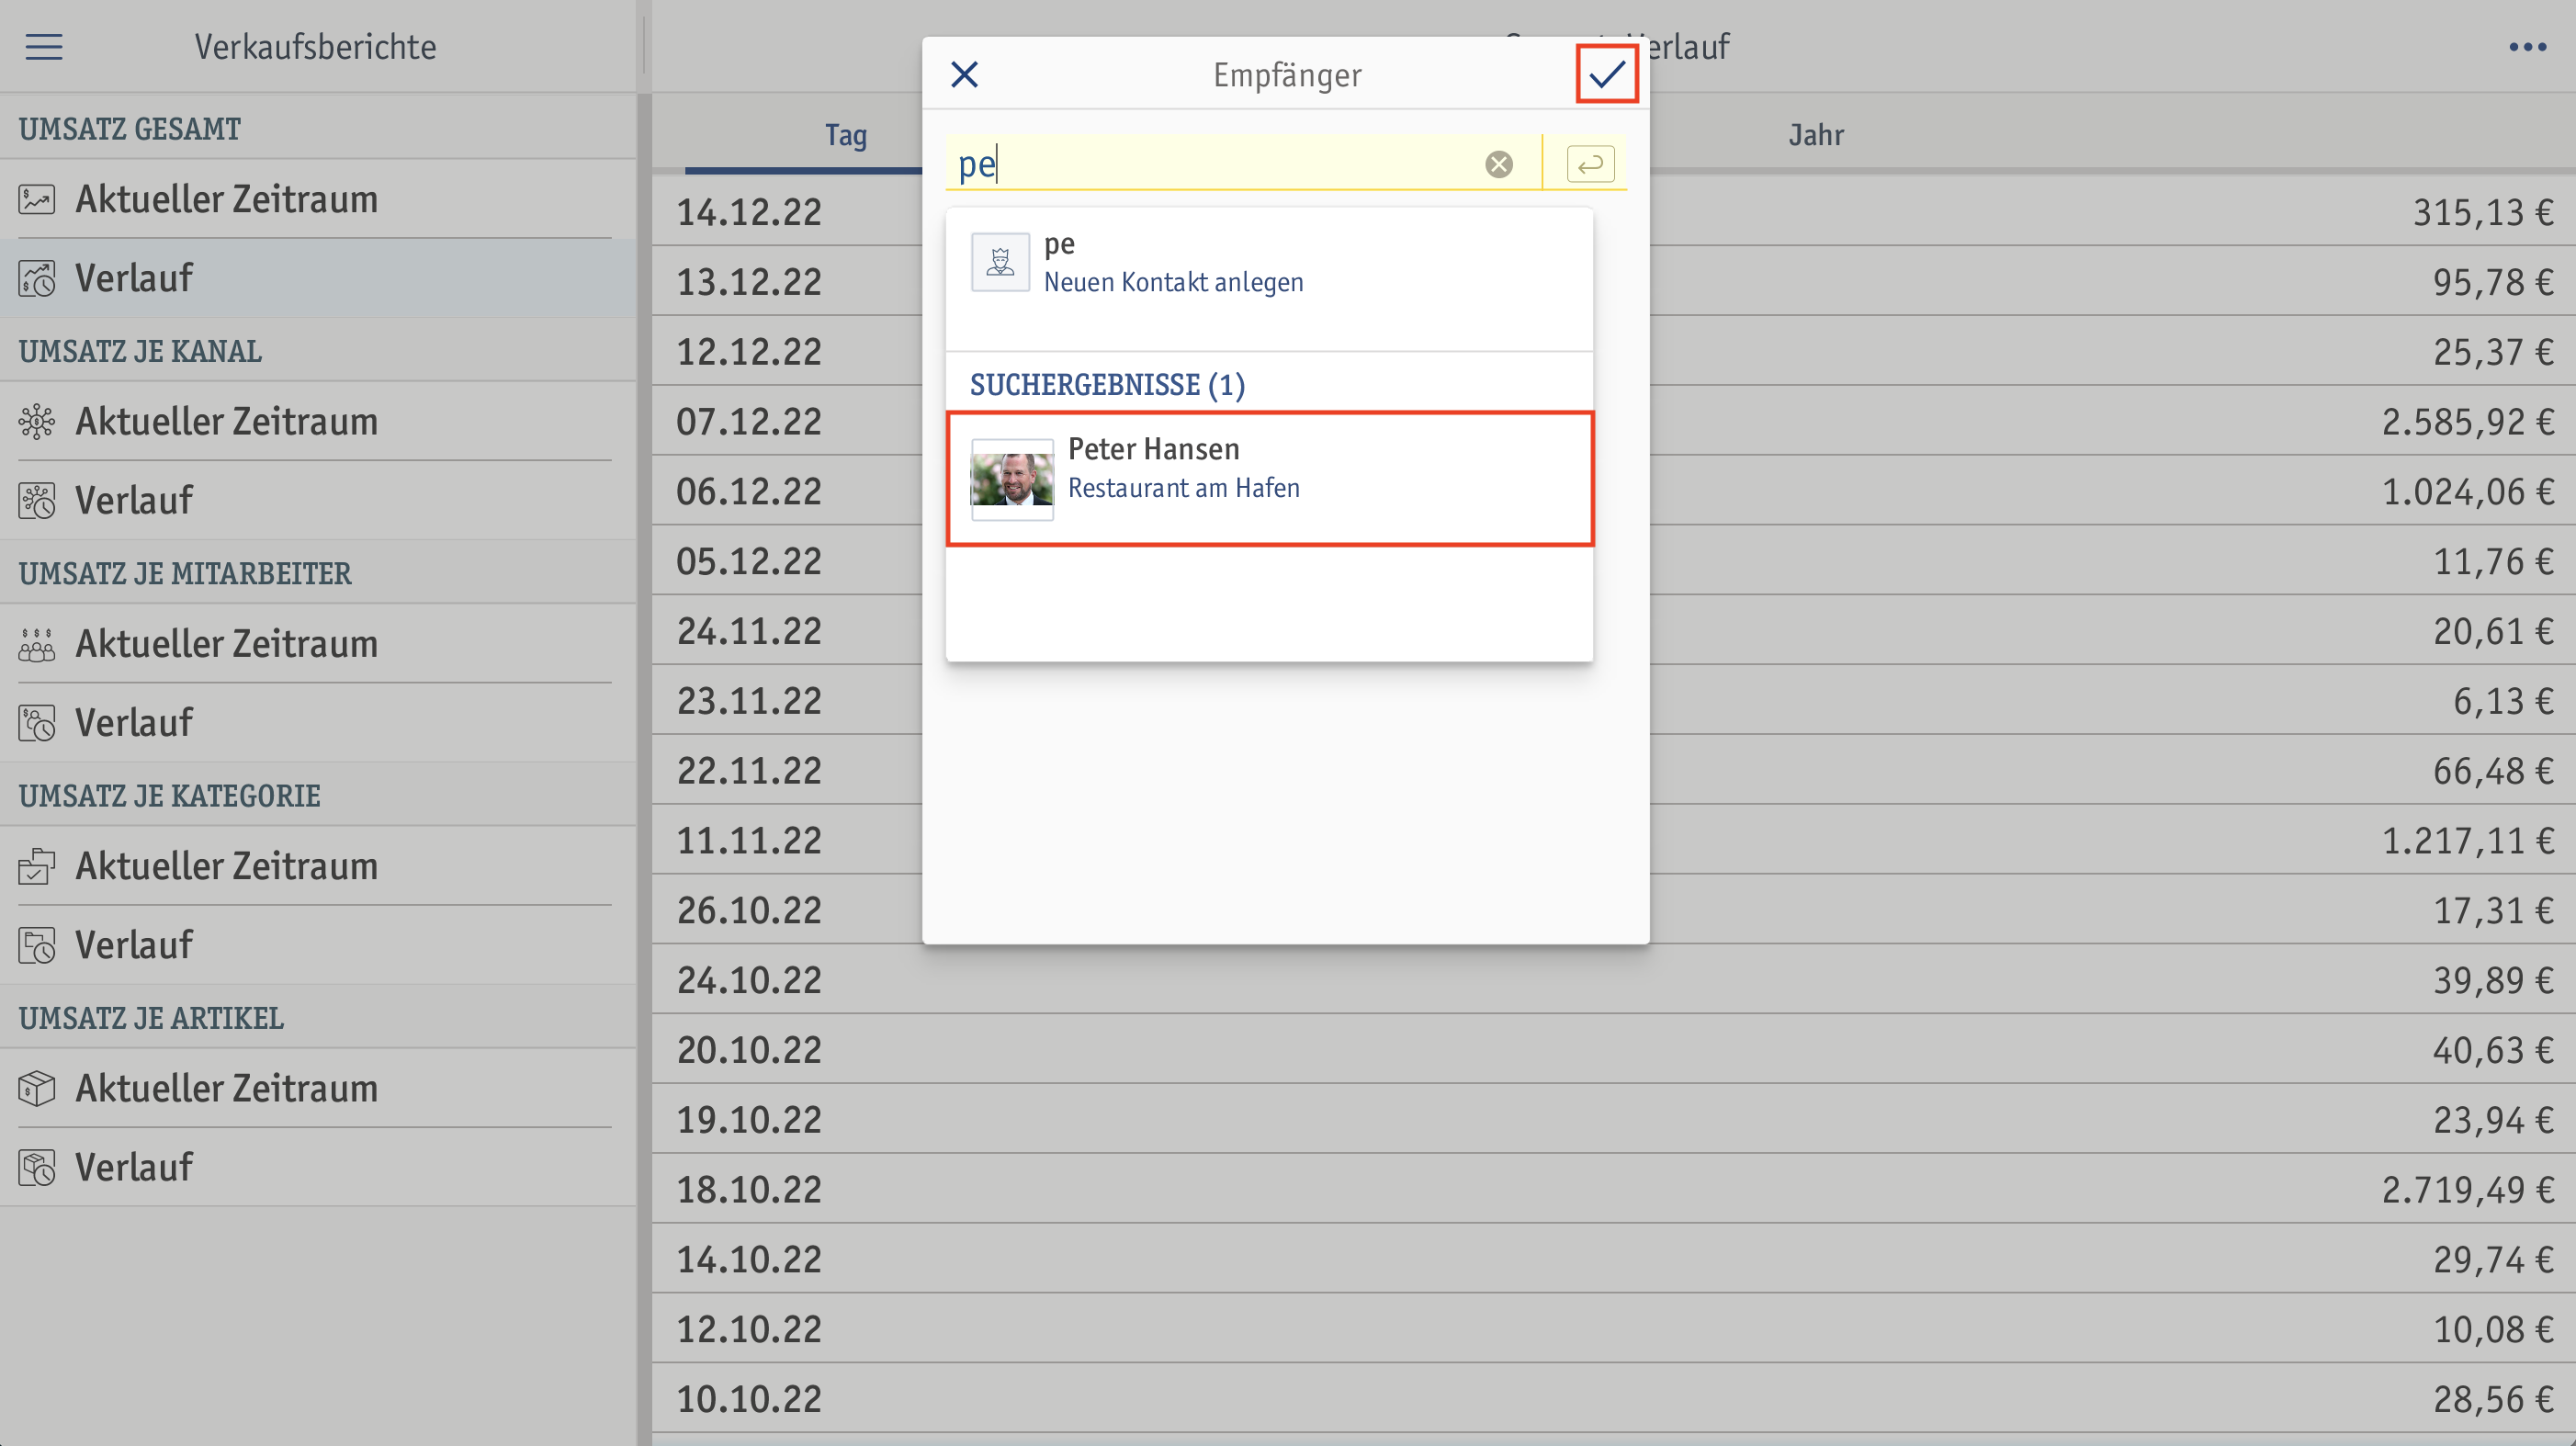The height and width of the screenshot is (1446, 2576).
Task: Click the Suchergebnisse (1) header
Action: pyautogui.click(x=1107, y=384)
